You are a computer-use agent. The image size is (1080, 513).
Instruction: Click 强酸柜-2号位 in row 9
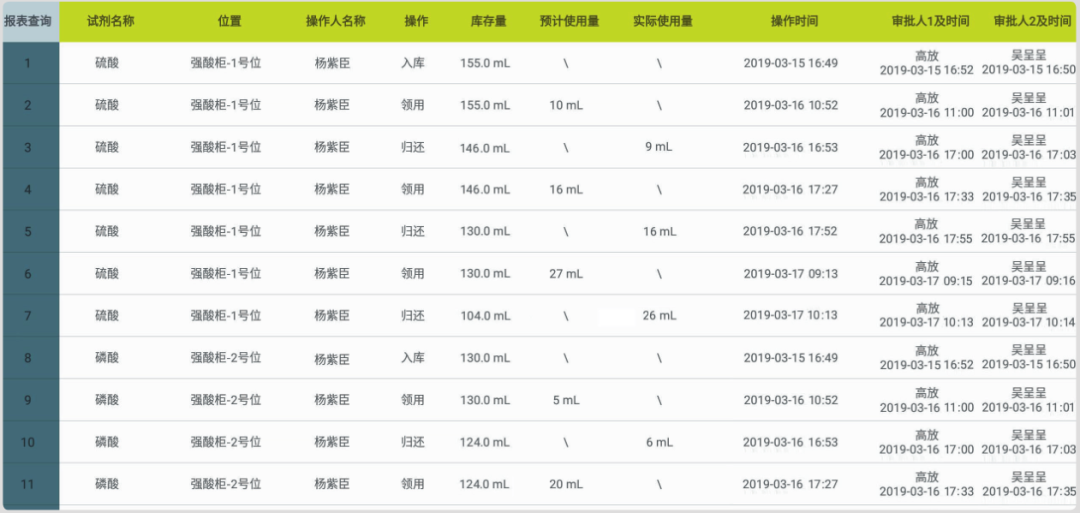pyautogui.click(x=226, y=400)
